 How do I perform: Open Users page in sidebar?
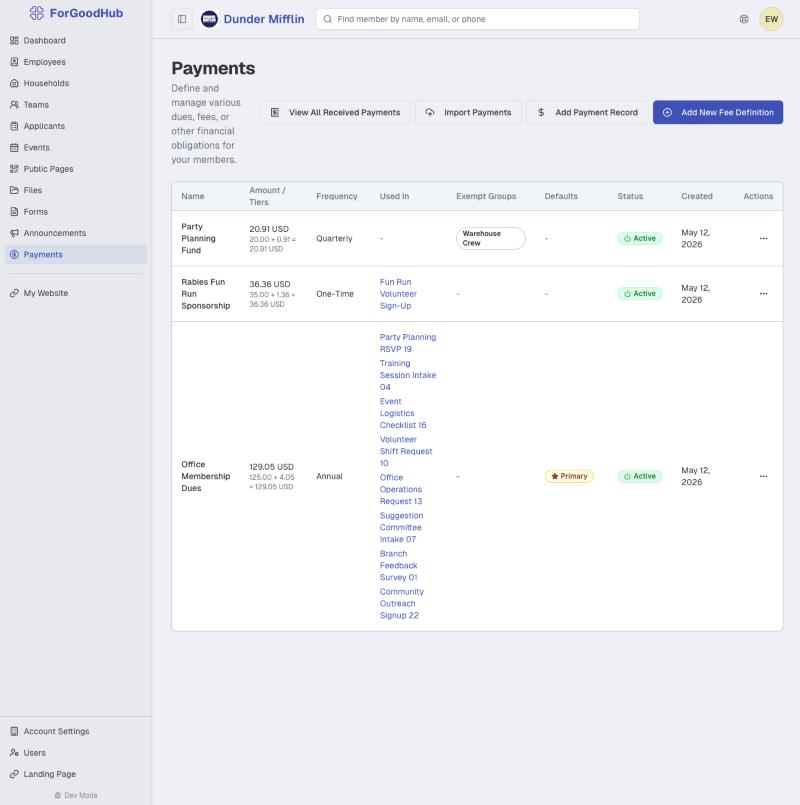coord(76,753)
